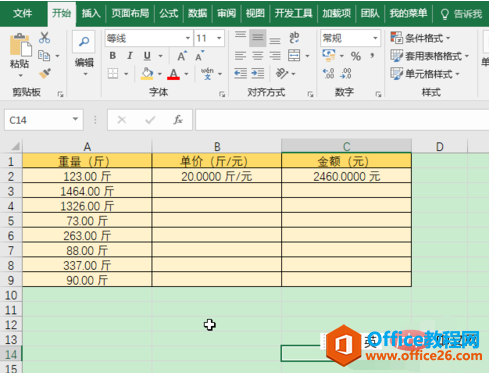Open the 字体 font dialog launcher

[222, 95]
